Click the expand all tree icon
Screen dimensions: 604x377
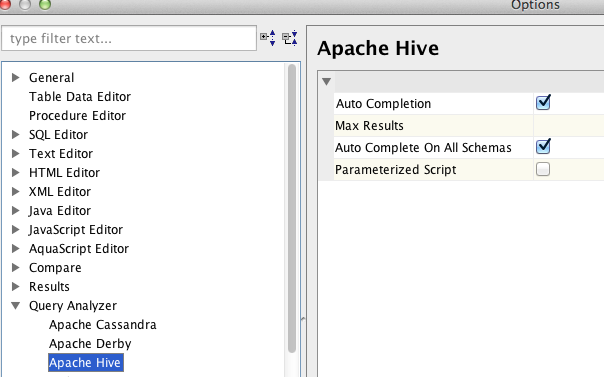[268, 38]
